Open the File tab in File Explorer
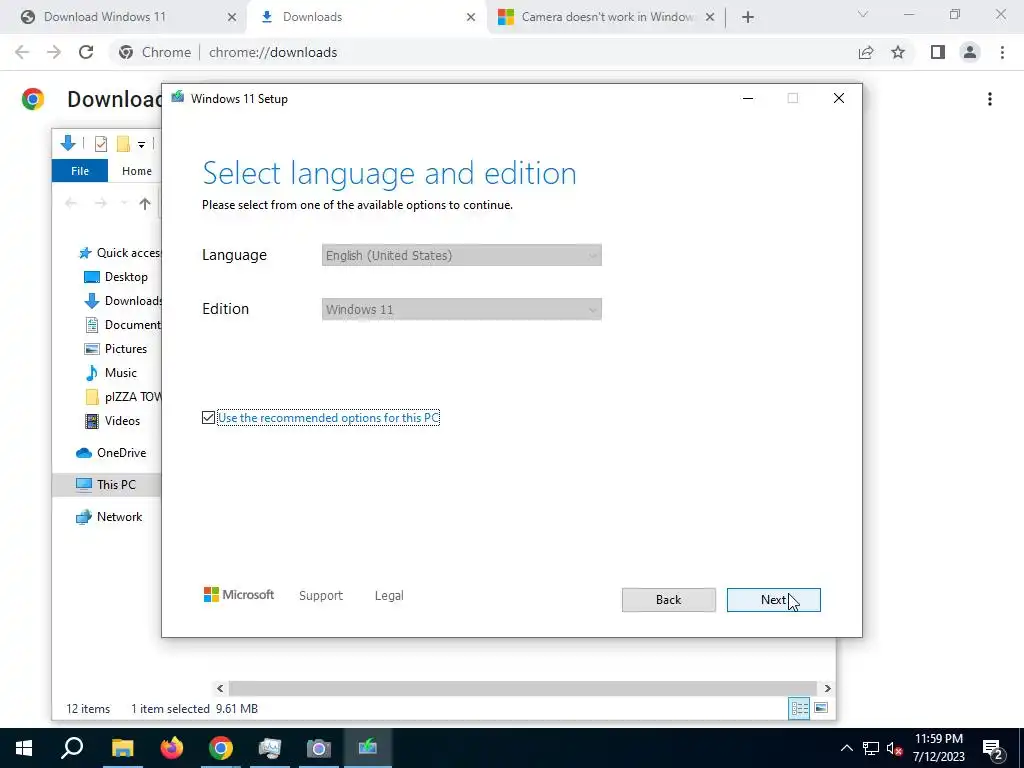 (x=80, y=170)
